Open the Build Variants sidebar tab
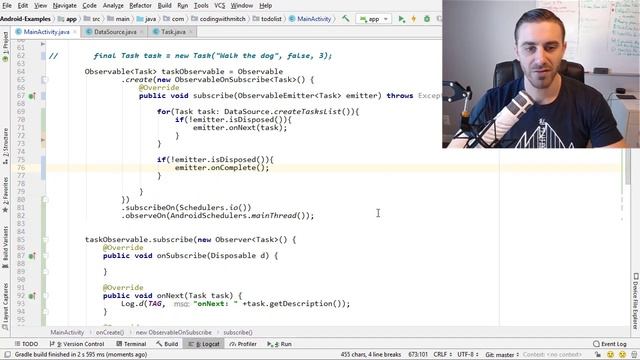The height and width of the screenshot is (360, 640). (5, 247)
